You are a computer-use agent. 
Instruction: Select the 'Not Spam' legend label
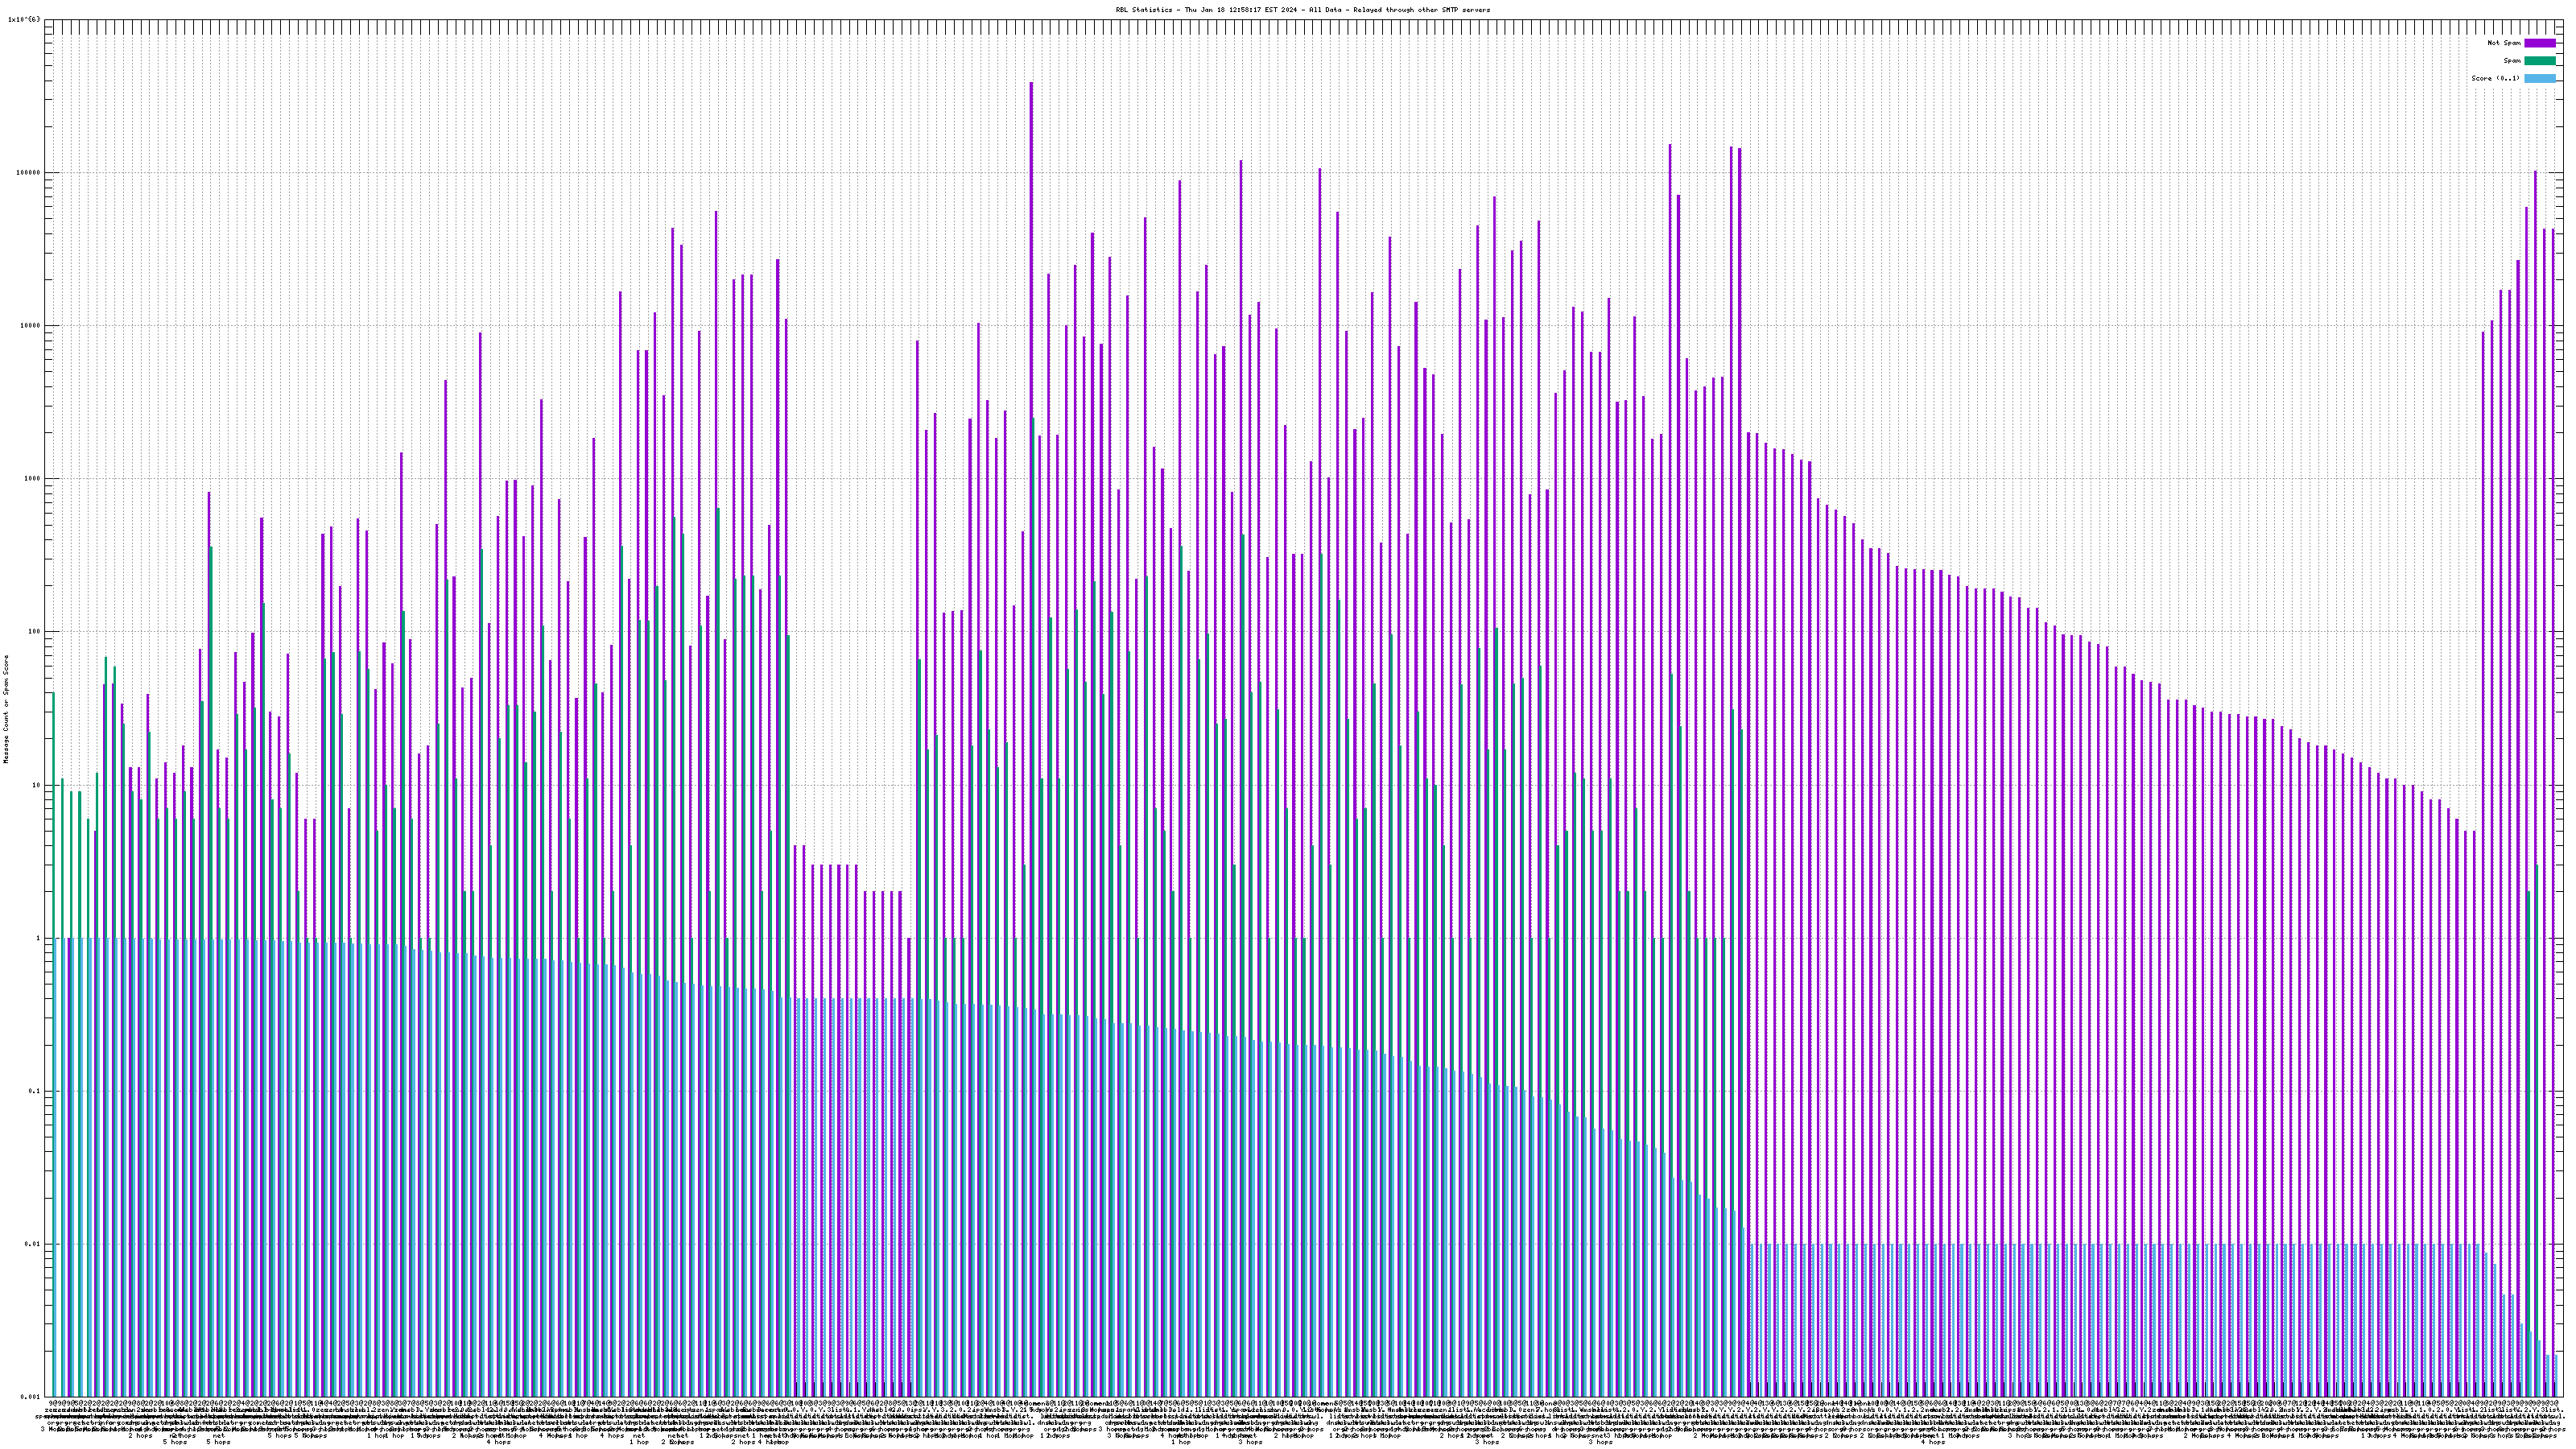pyautogui.click(x=2504, y=43)
